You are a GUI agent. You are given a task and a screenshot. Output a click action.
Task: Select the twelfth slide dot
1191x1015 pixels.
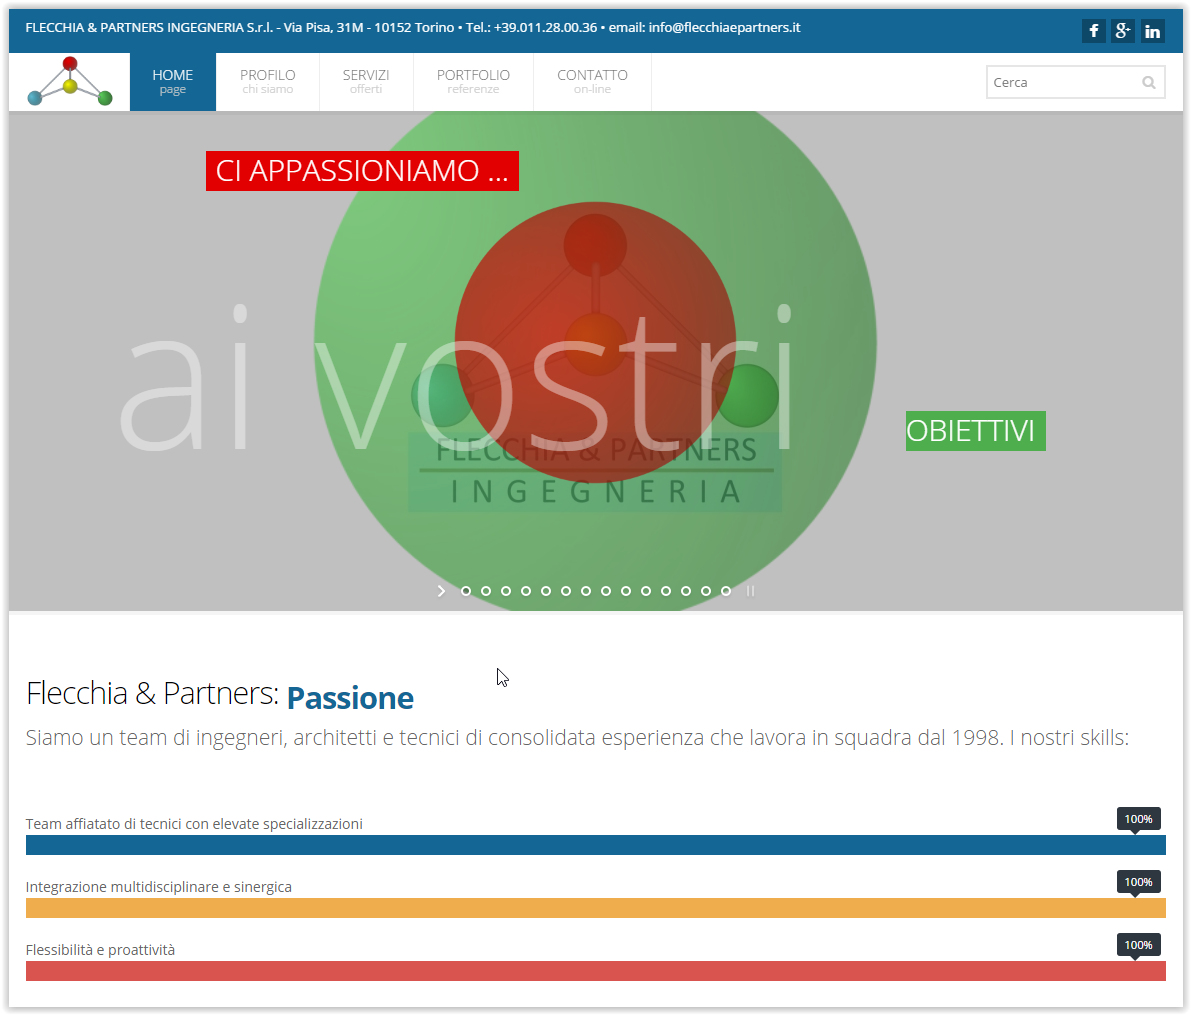pyautogui.click(x=686, y=591)
